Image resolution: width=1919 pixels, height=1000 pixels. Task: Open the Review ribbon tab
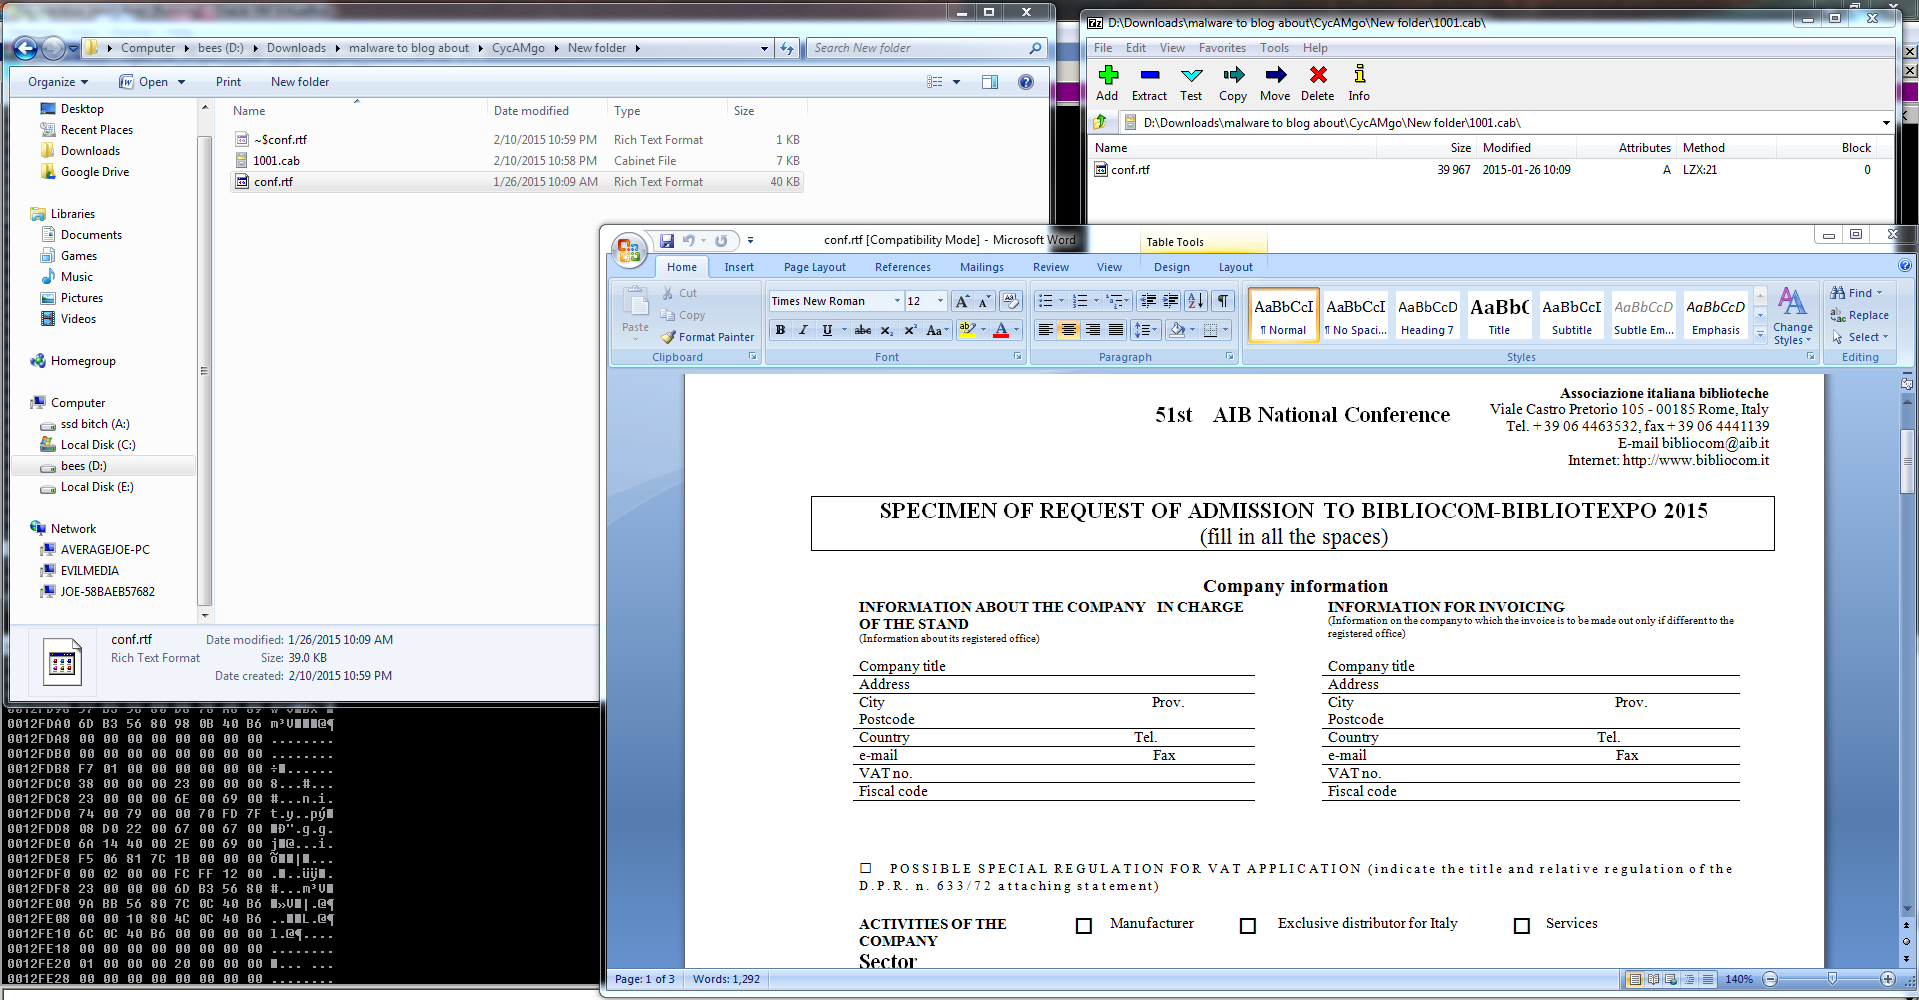pos(1050,267)
